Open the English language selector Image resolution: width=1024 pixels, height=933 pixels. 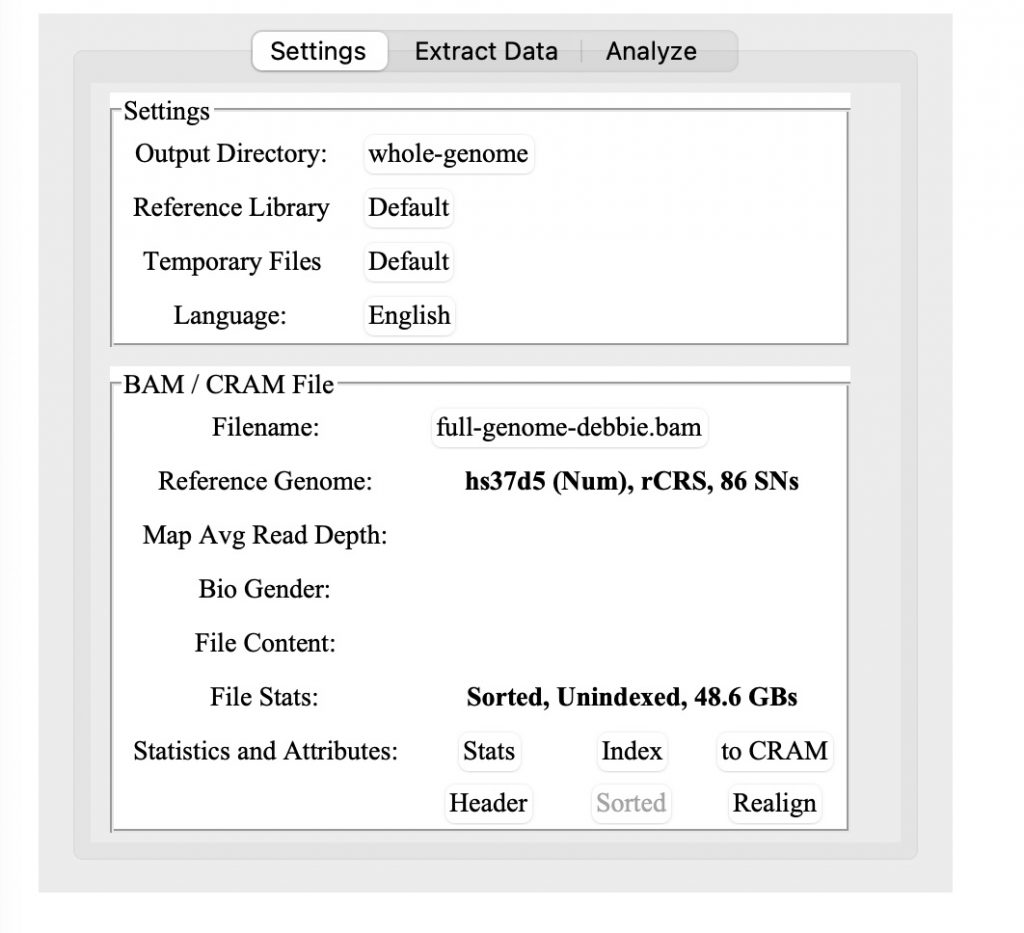point(408,315)
